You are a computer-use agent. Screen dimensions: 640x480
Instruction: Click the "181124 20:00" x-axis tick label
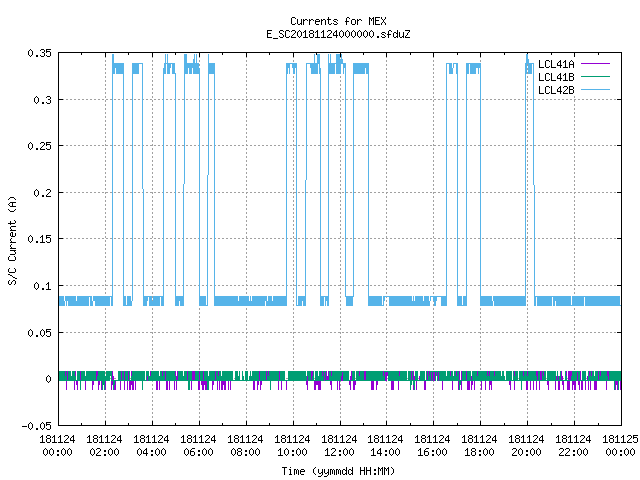pos(526,446)
